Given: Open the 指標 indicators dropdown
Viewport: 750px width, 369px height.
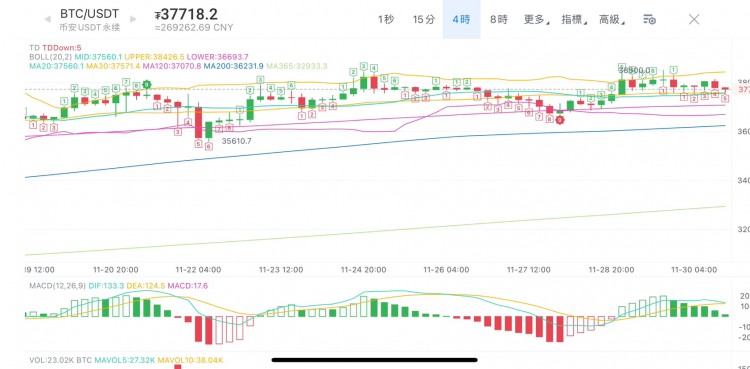Looking at the screenshot, I should 574,20.
